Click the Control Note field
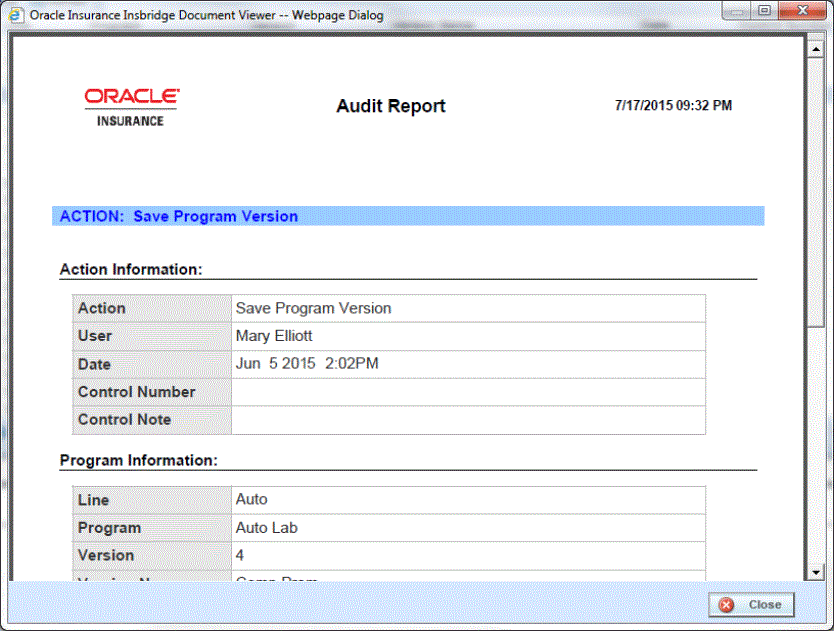 [400, 420]
